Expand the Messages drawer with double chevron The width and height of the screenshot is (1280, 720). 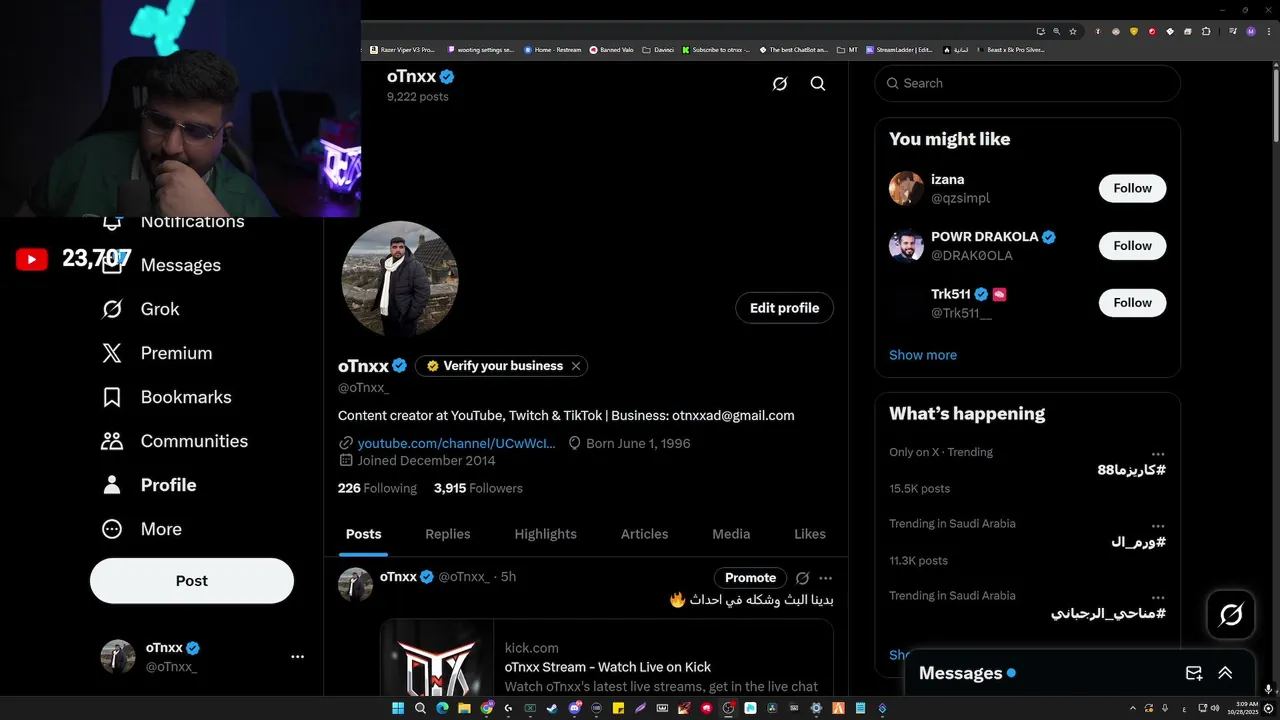click(1225, 673)
